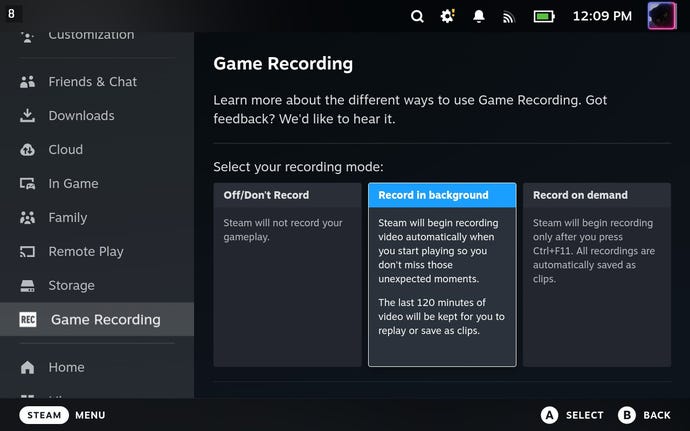Open the Home settings entry
This screenshot has height=431, width=690.
(x=66, y=367)
